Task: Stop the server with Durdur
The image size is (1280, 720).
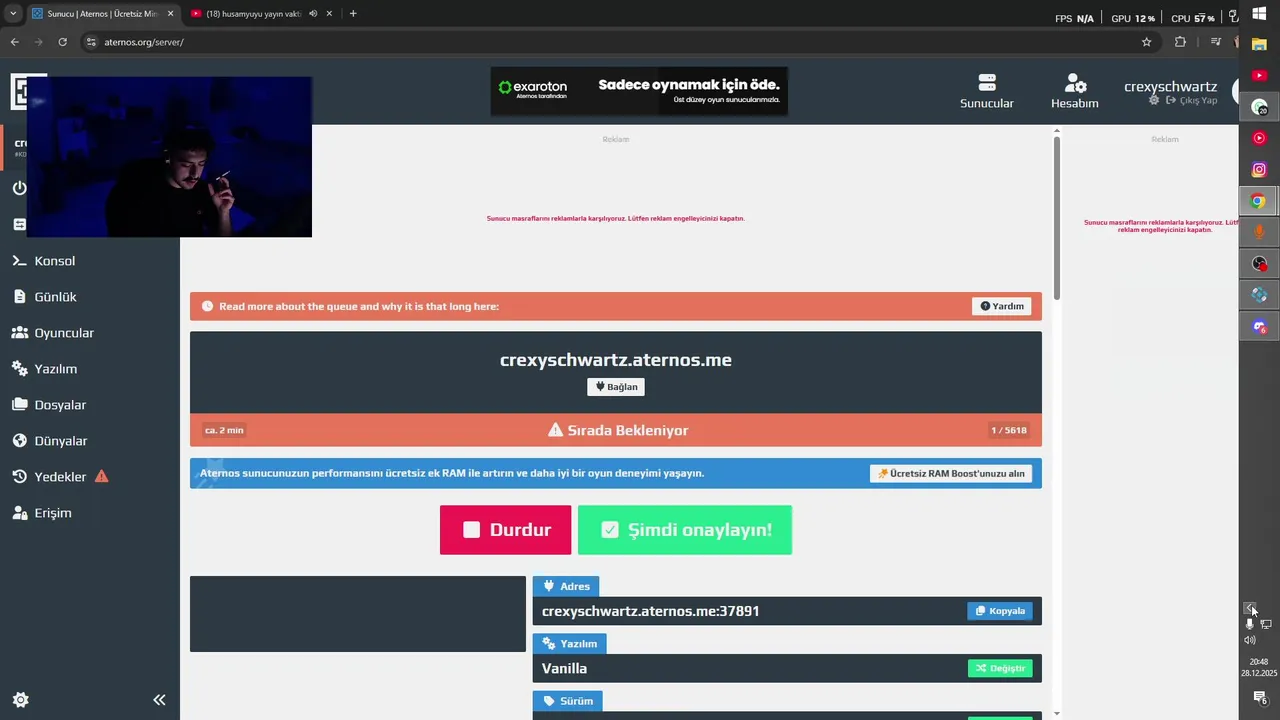Action: click(x=505, y=530)
